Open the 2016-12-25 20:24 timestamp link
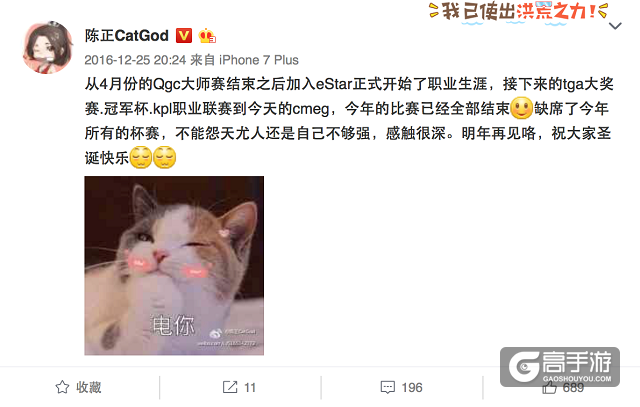This screenshot has width=640, height=407. (135, 60)
